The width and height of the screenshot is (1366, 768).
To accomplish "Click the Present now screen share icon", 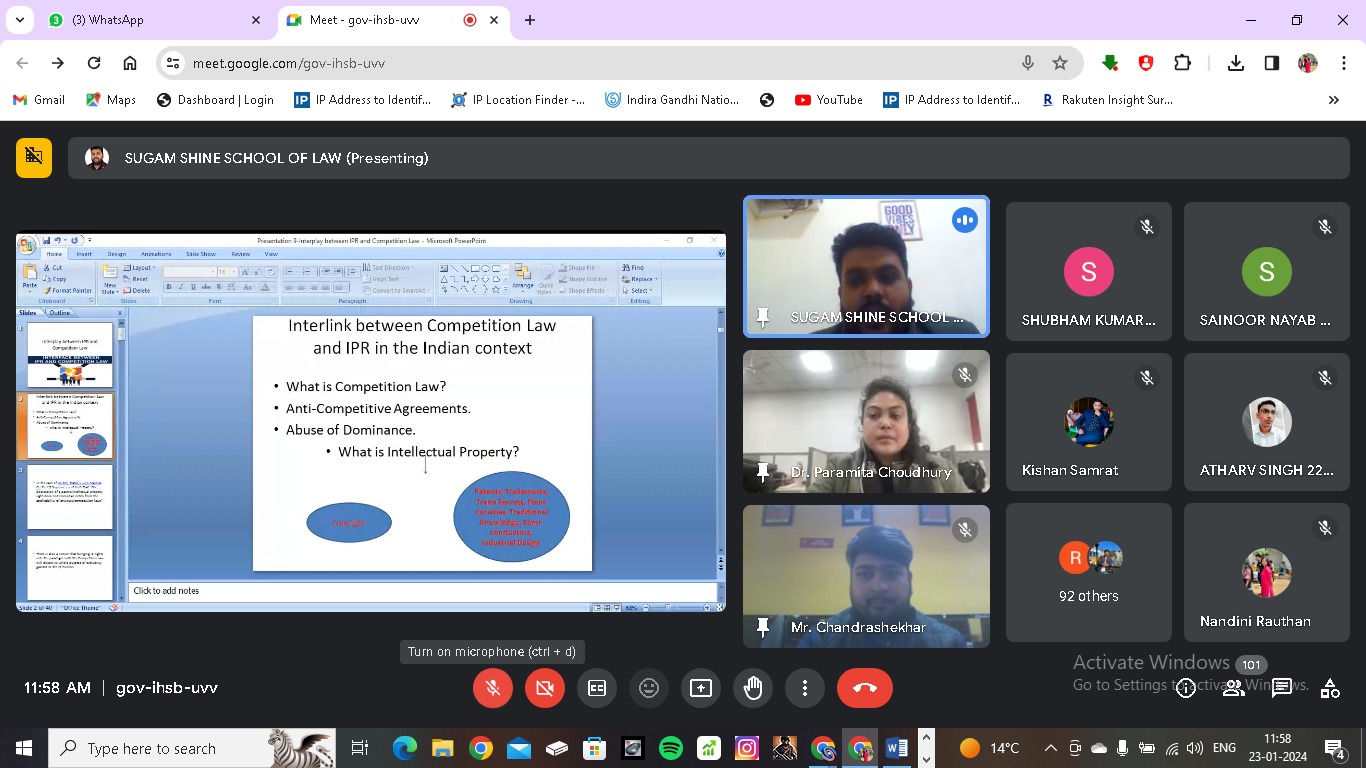I will pos(701,688).
